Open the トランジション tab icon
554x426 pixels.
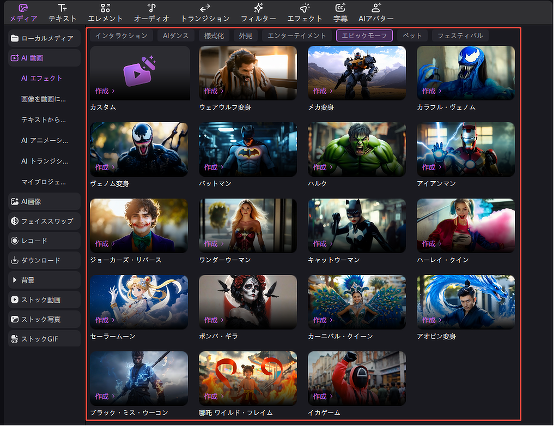coord(205,8)
